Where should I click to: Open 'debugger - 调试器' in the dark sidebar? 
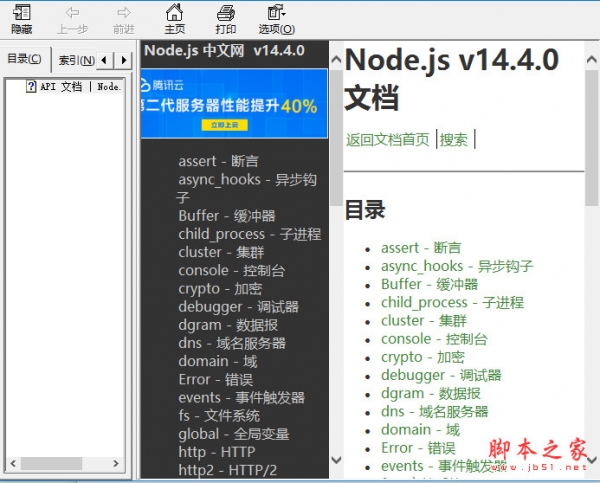[238, 307]
